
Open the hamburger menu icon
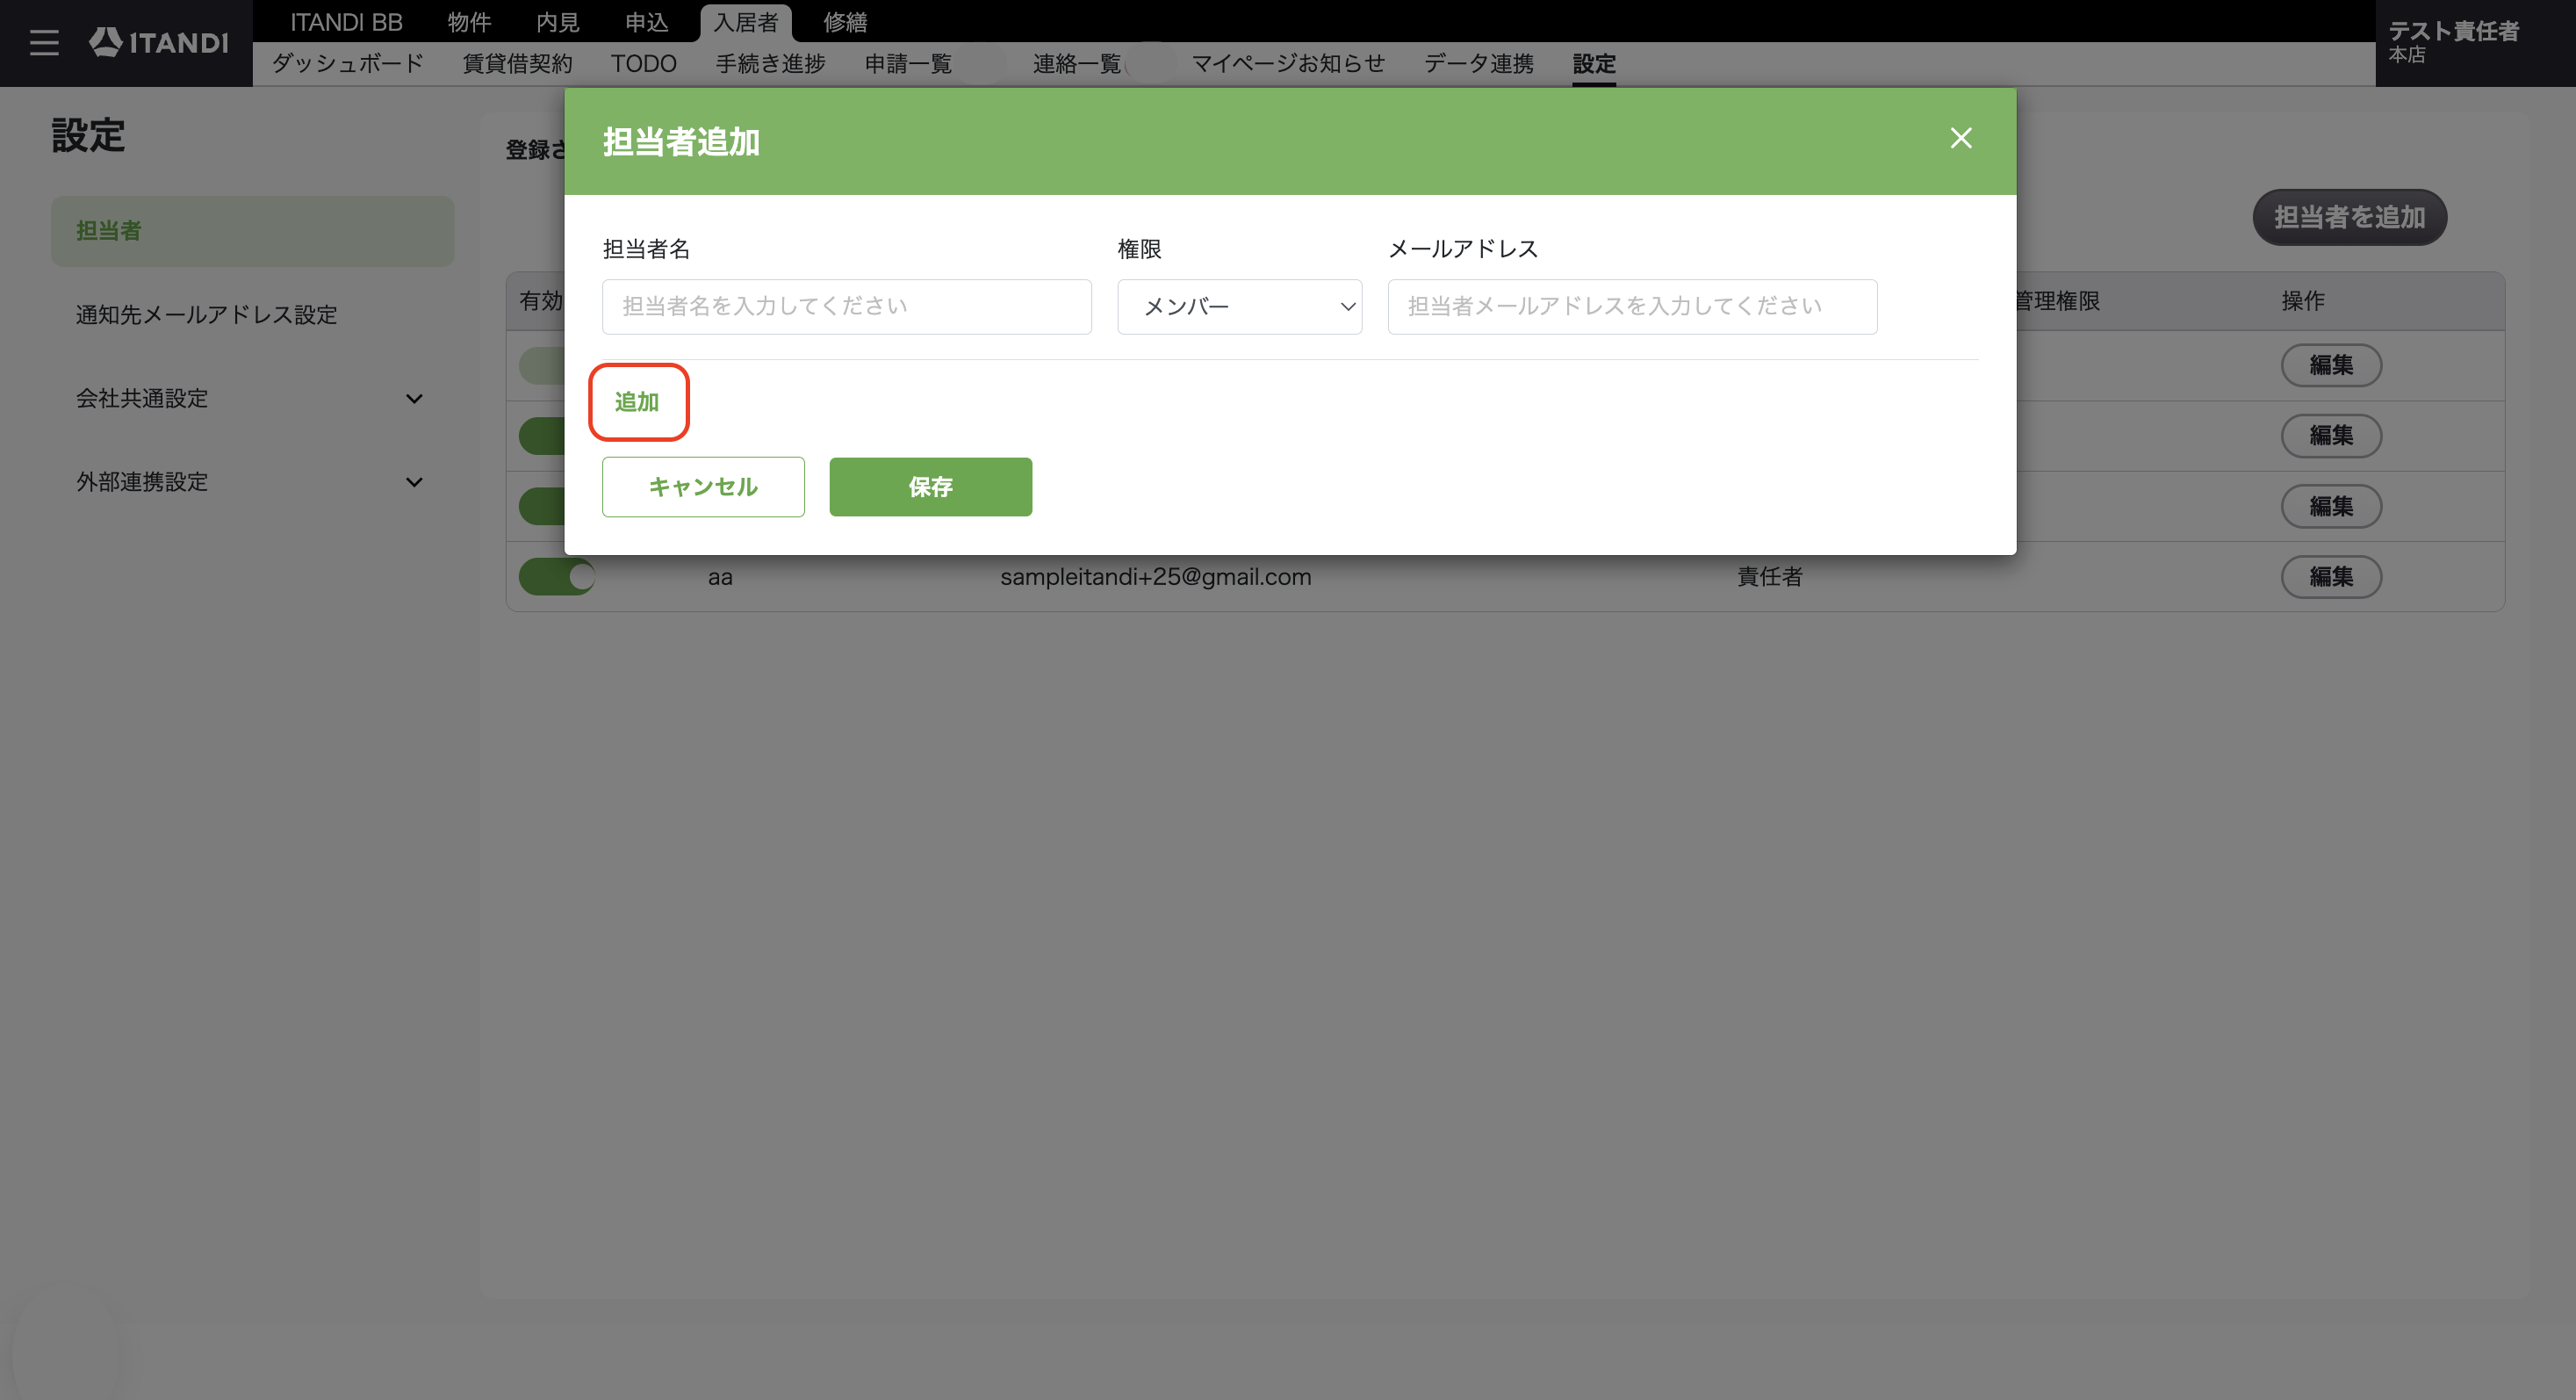44,43
